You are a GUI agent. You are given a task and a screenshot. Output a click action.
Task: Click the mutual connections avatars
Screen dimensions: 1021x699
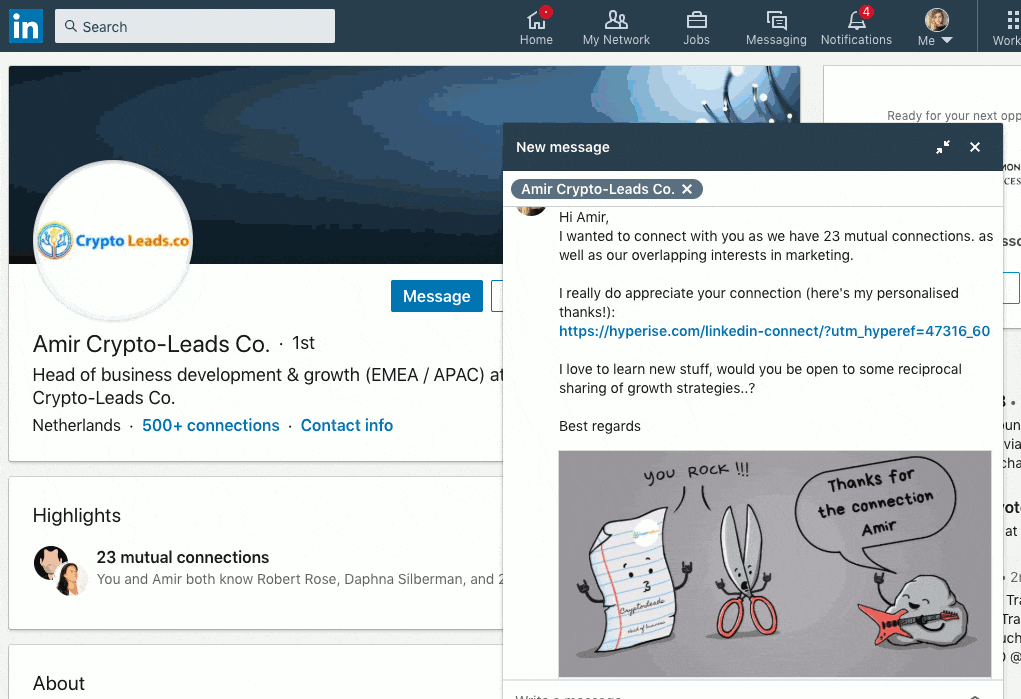tap(60, 570)
